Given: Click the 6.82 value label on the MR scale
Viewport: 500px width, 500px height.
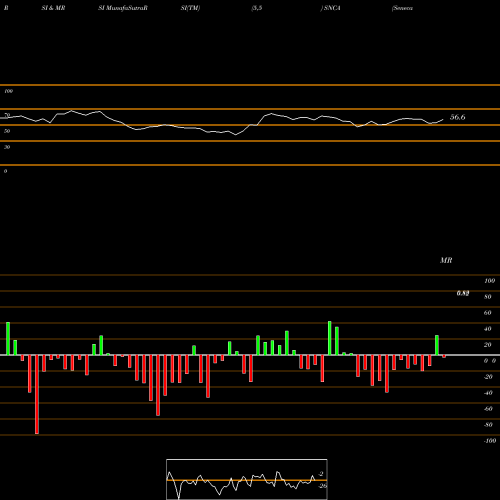Looking at the screenshot, I should coord(463,293).
